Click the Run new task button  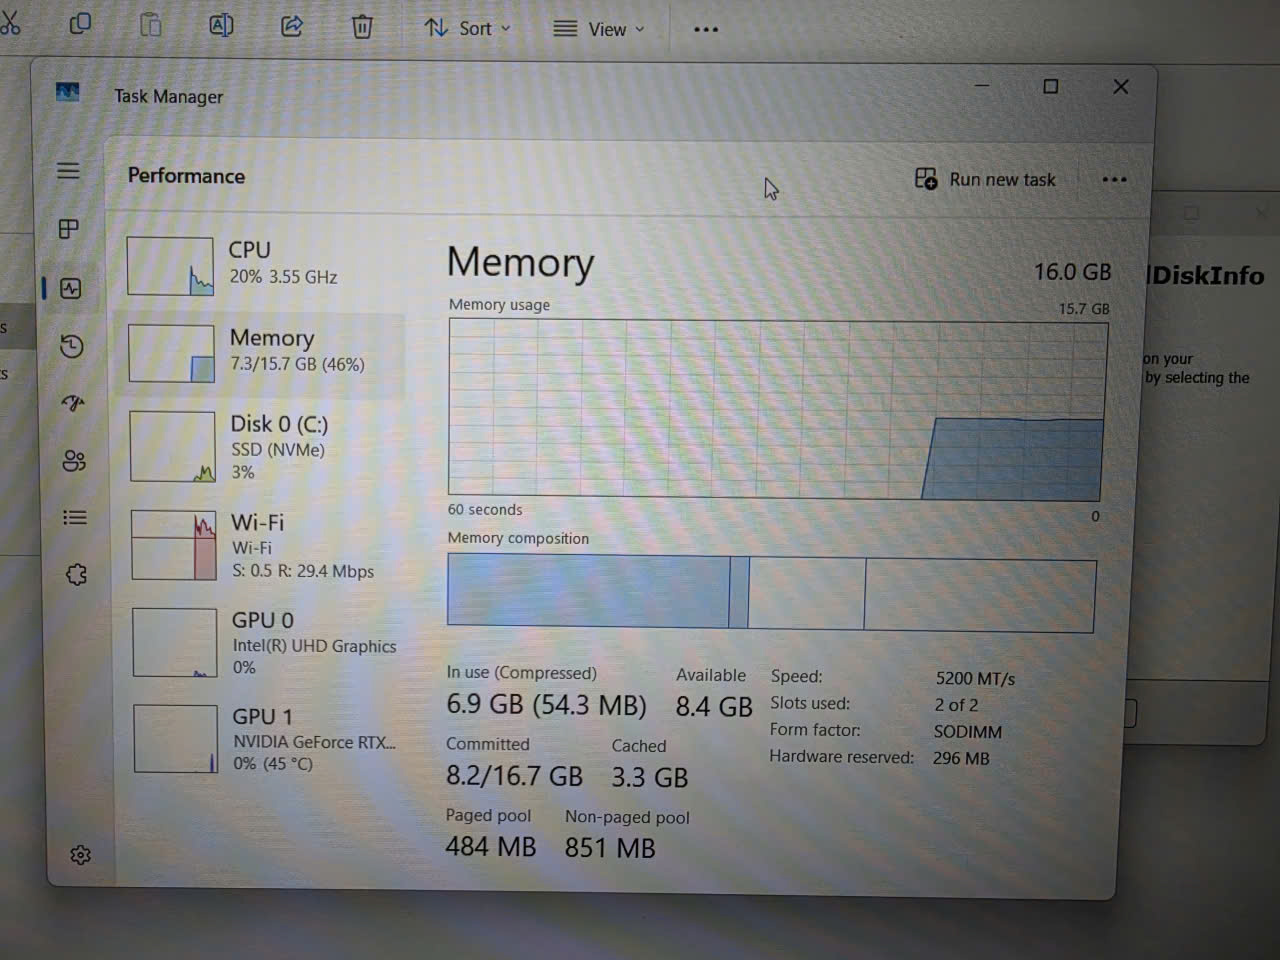coord(985,180)
